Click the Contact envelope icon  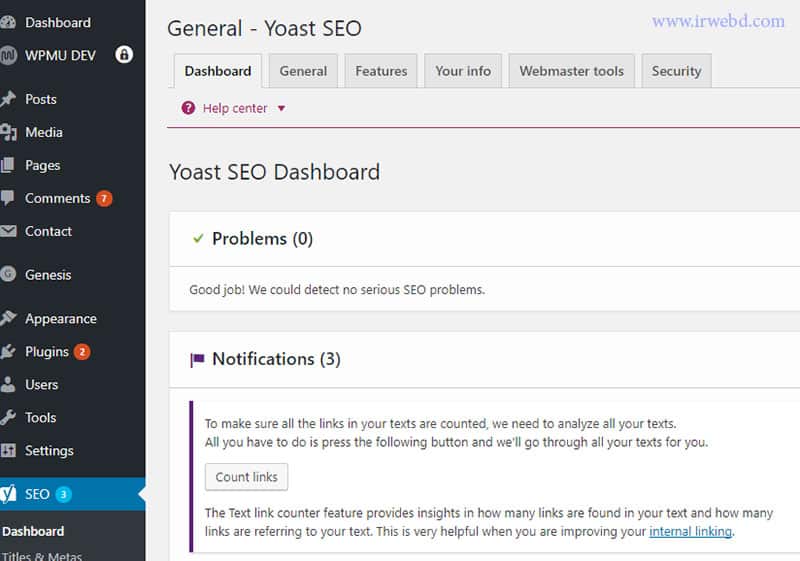8,231
